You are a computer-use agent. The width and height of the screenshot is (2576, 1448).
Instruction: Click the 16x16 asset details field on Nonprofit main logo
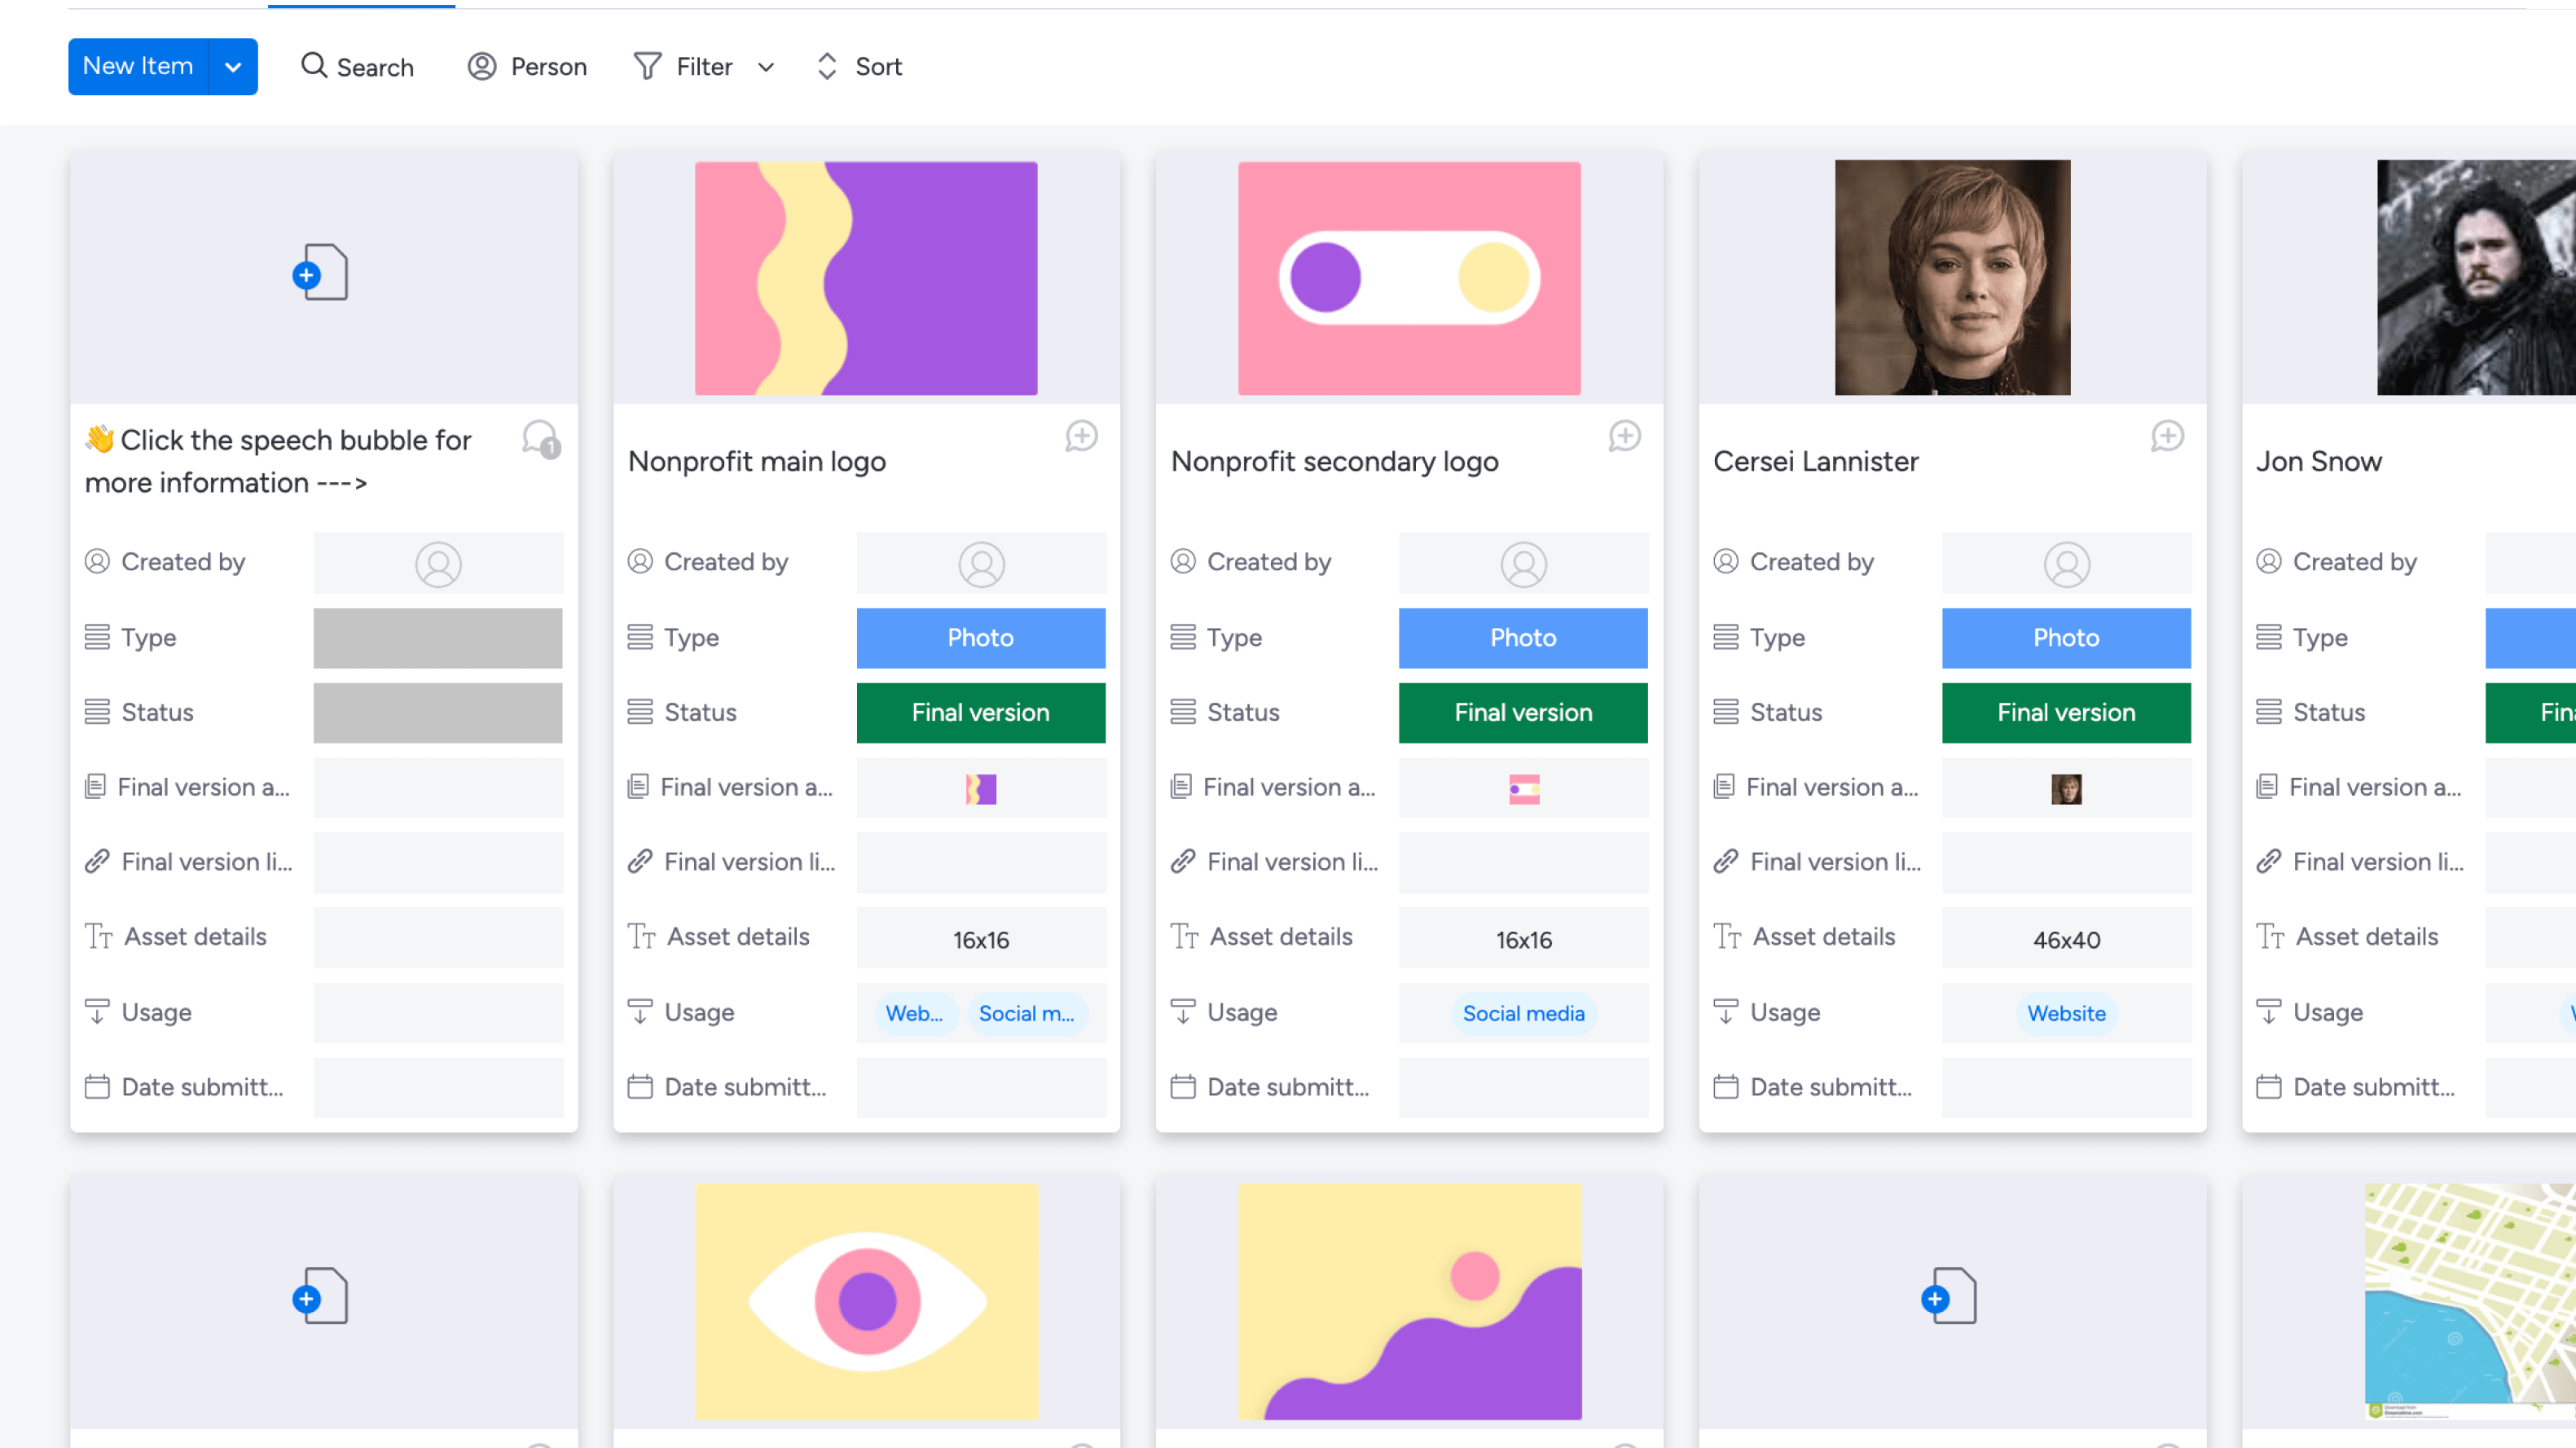(x=981, y=938)
